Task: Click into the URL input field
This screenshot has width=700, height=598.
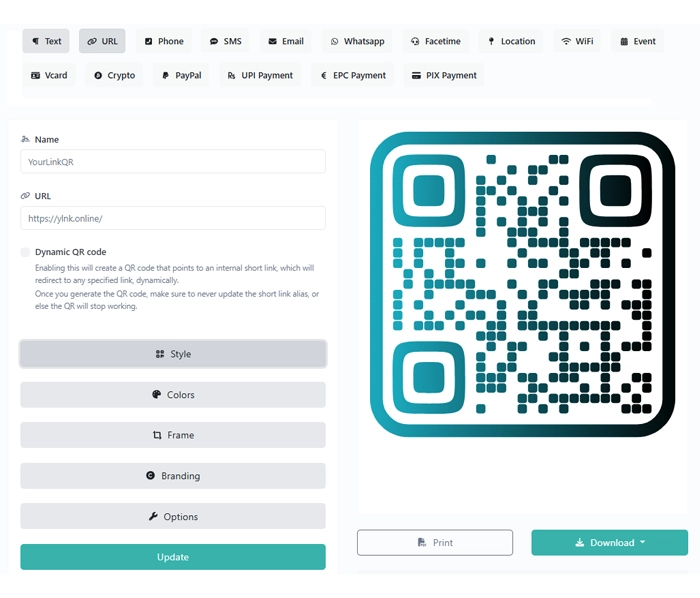Action: [x=173, y=218]
